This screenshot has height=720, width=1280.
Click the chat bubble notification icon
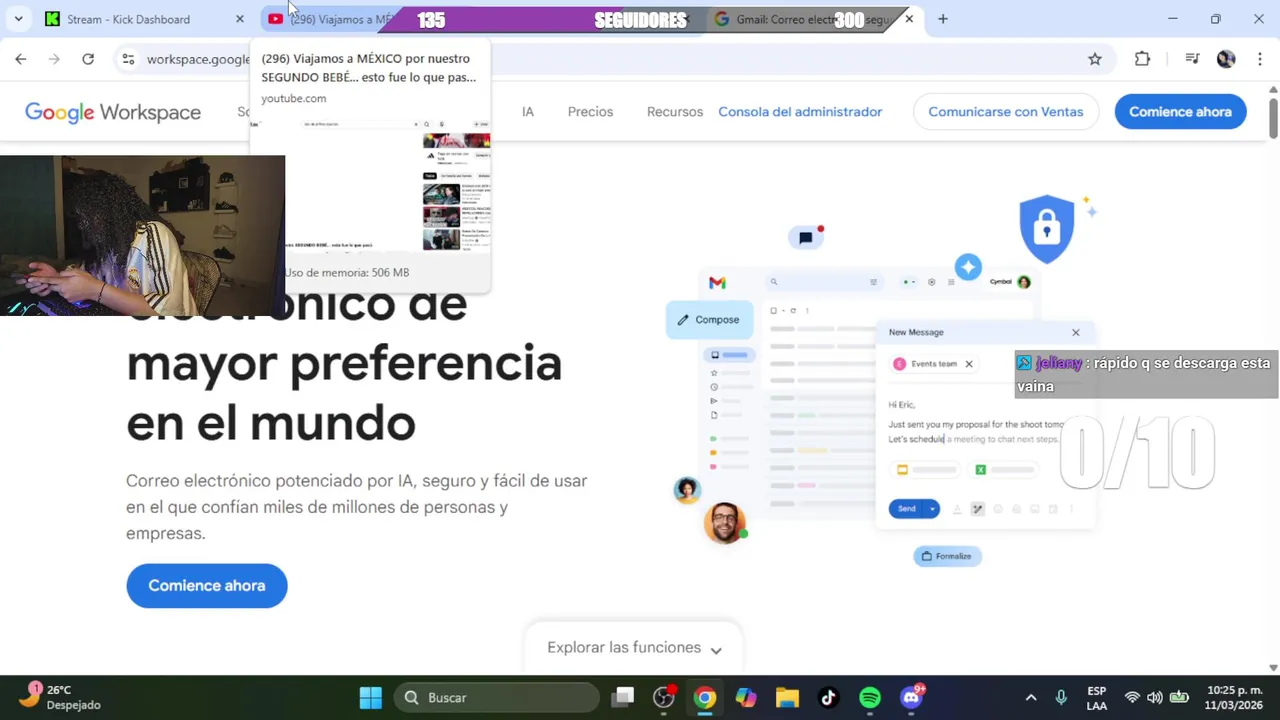tap(806, 237)
